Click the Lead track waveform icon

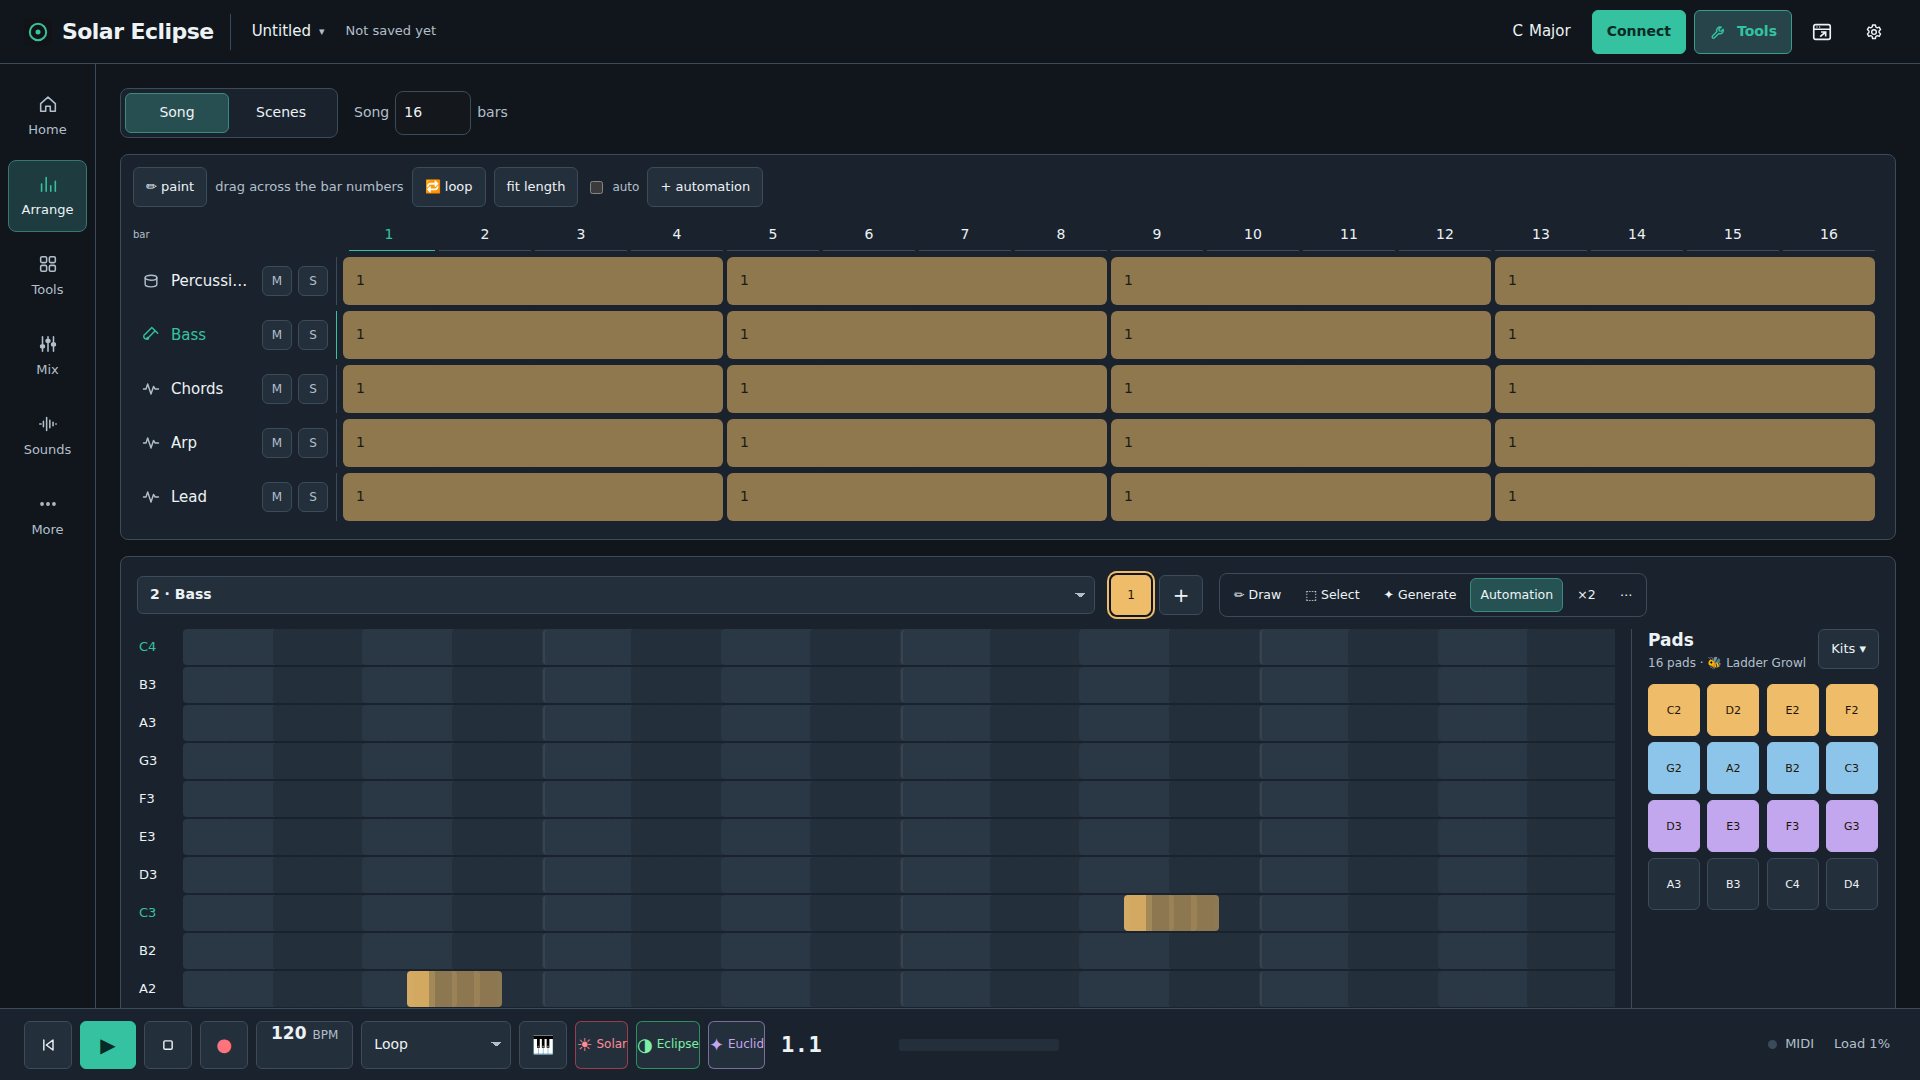(x=151, y=497)
